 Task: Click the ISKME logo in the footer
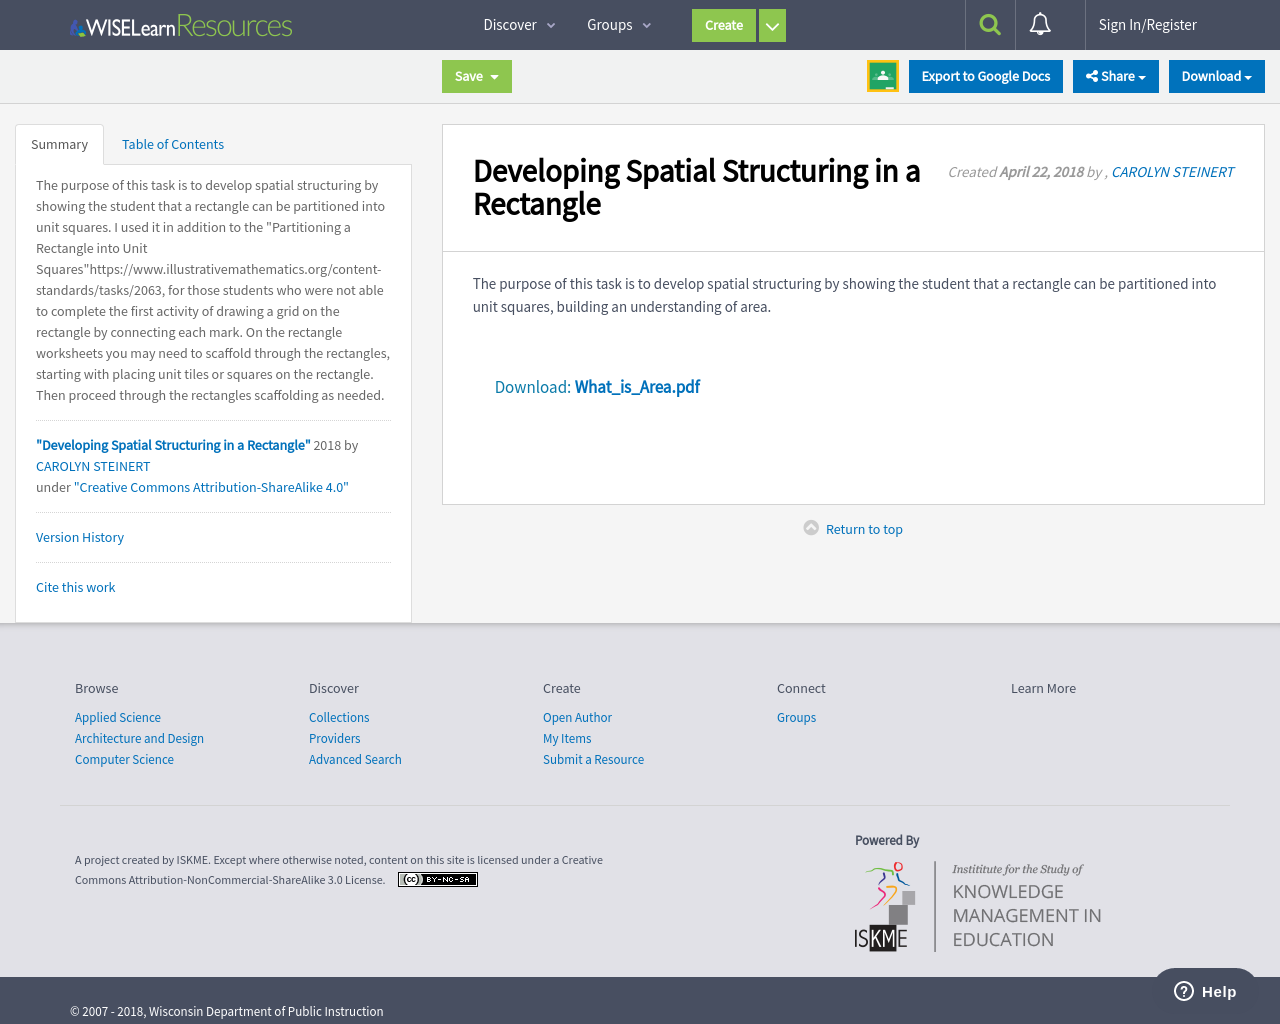pos(883,905)
